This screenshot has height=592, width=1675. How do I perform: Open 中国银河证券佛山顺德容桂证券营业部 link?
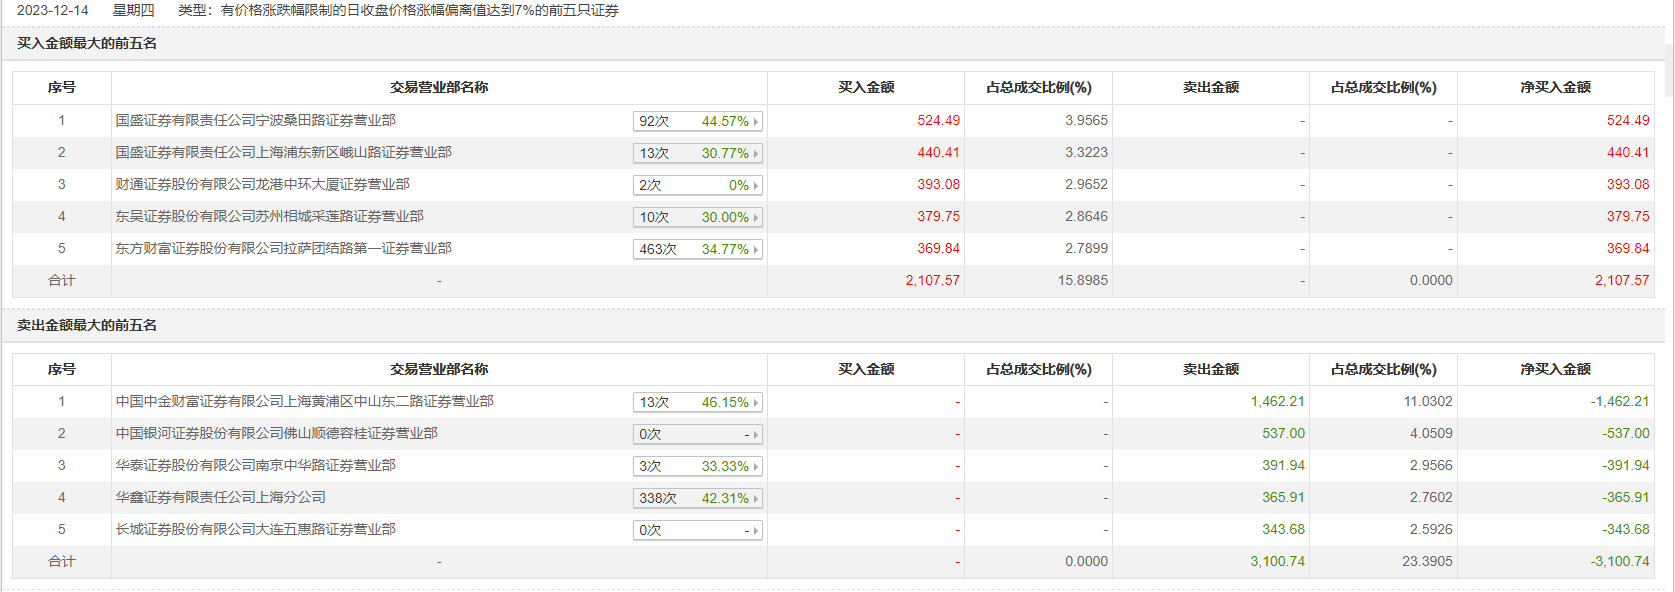click(x=276, y=433)
